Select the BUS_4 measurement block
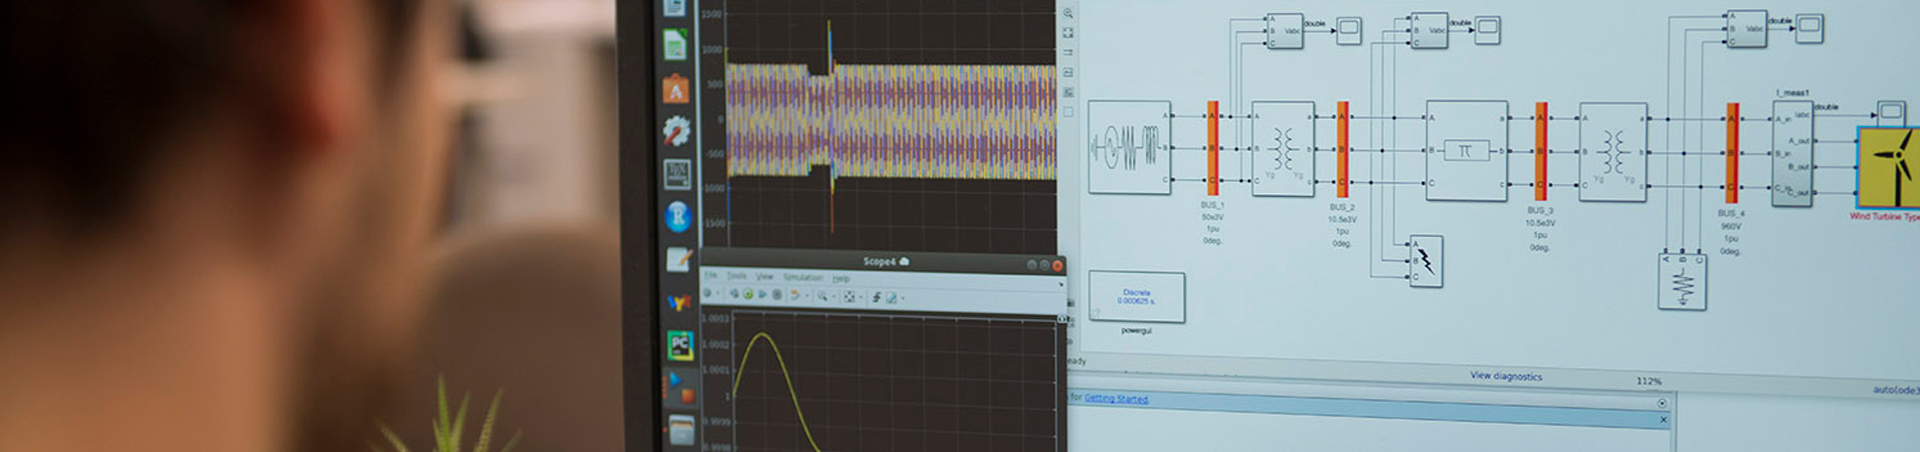 tap(1732, 153)
